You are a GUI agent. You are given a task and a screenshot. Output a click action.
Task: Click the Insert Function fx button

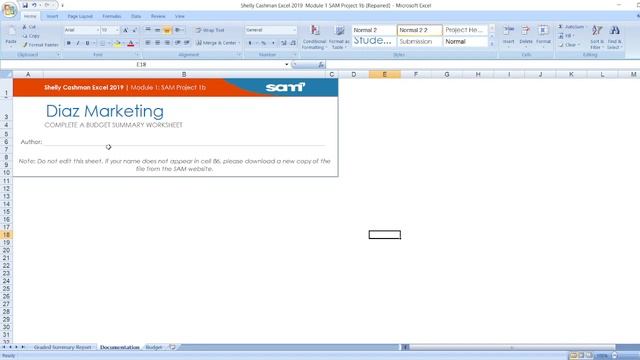(321, 64)
